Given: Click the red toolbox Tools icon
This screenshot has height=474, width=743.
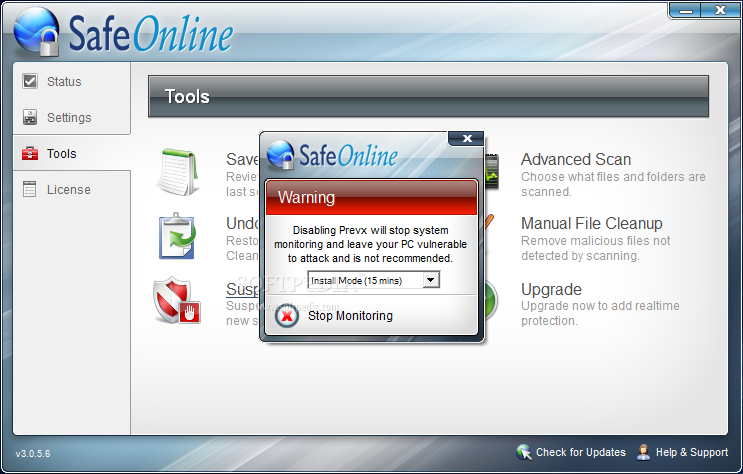Looking at the screenshot, I should pos(30,153).
